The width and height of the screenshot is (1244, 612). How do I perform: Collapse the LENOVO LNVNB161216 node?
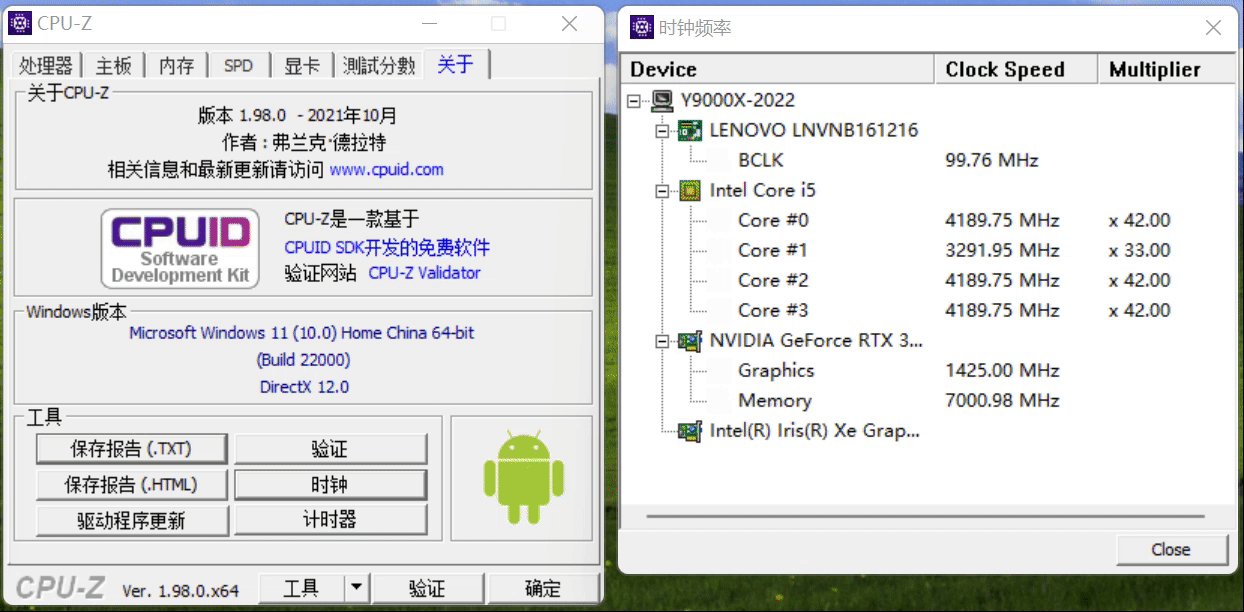(x=661, y=130)
